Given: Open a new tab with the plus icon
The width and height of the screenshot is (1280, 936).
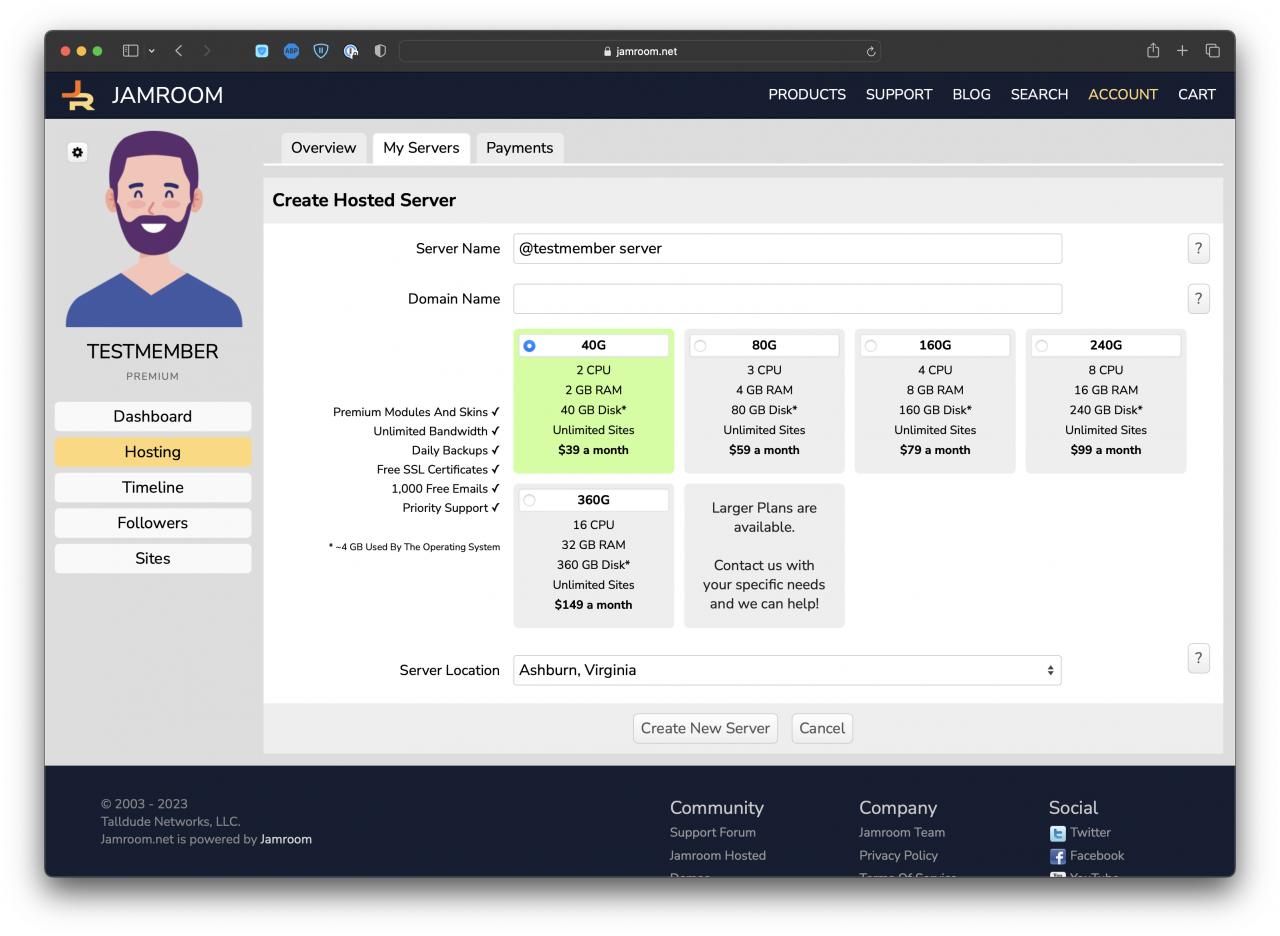Looking at the screenshot, I should [1182, 51].
